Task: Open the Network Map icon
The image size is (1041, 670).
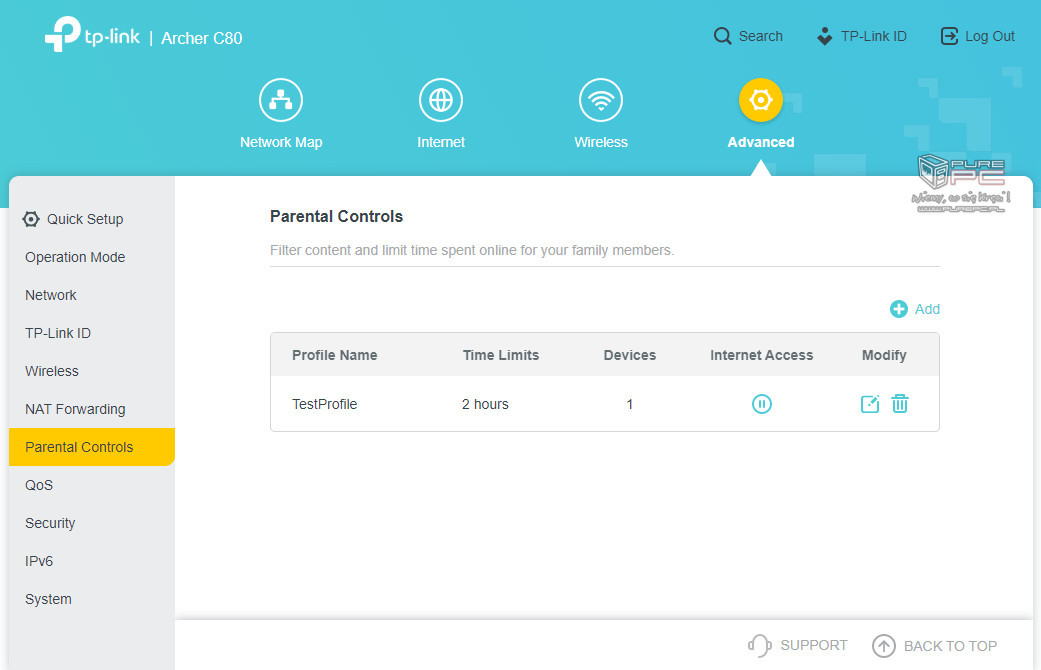Action: coord(281,101)
